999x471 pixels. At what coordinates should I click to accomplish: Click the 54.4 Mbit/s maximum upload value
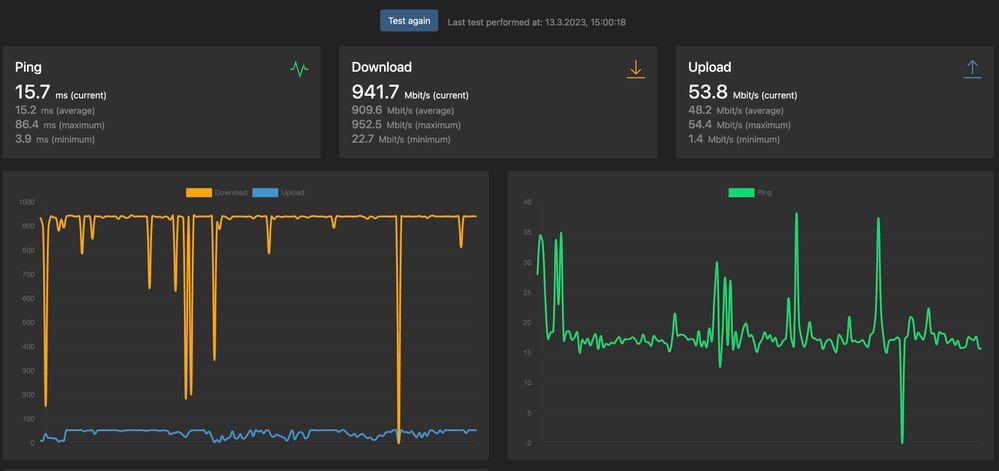point(739,125)
